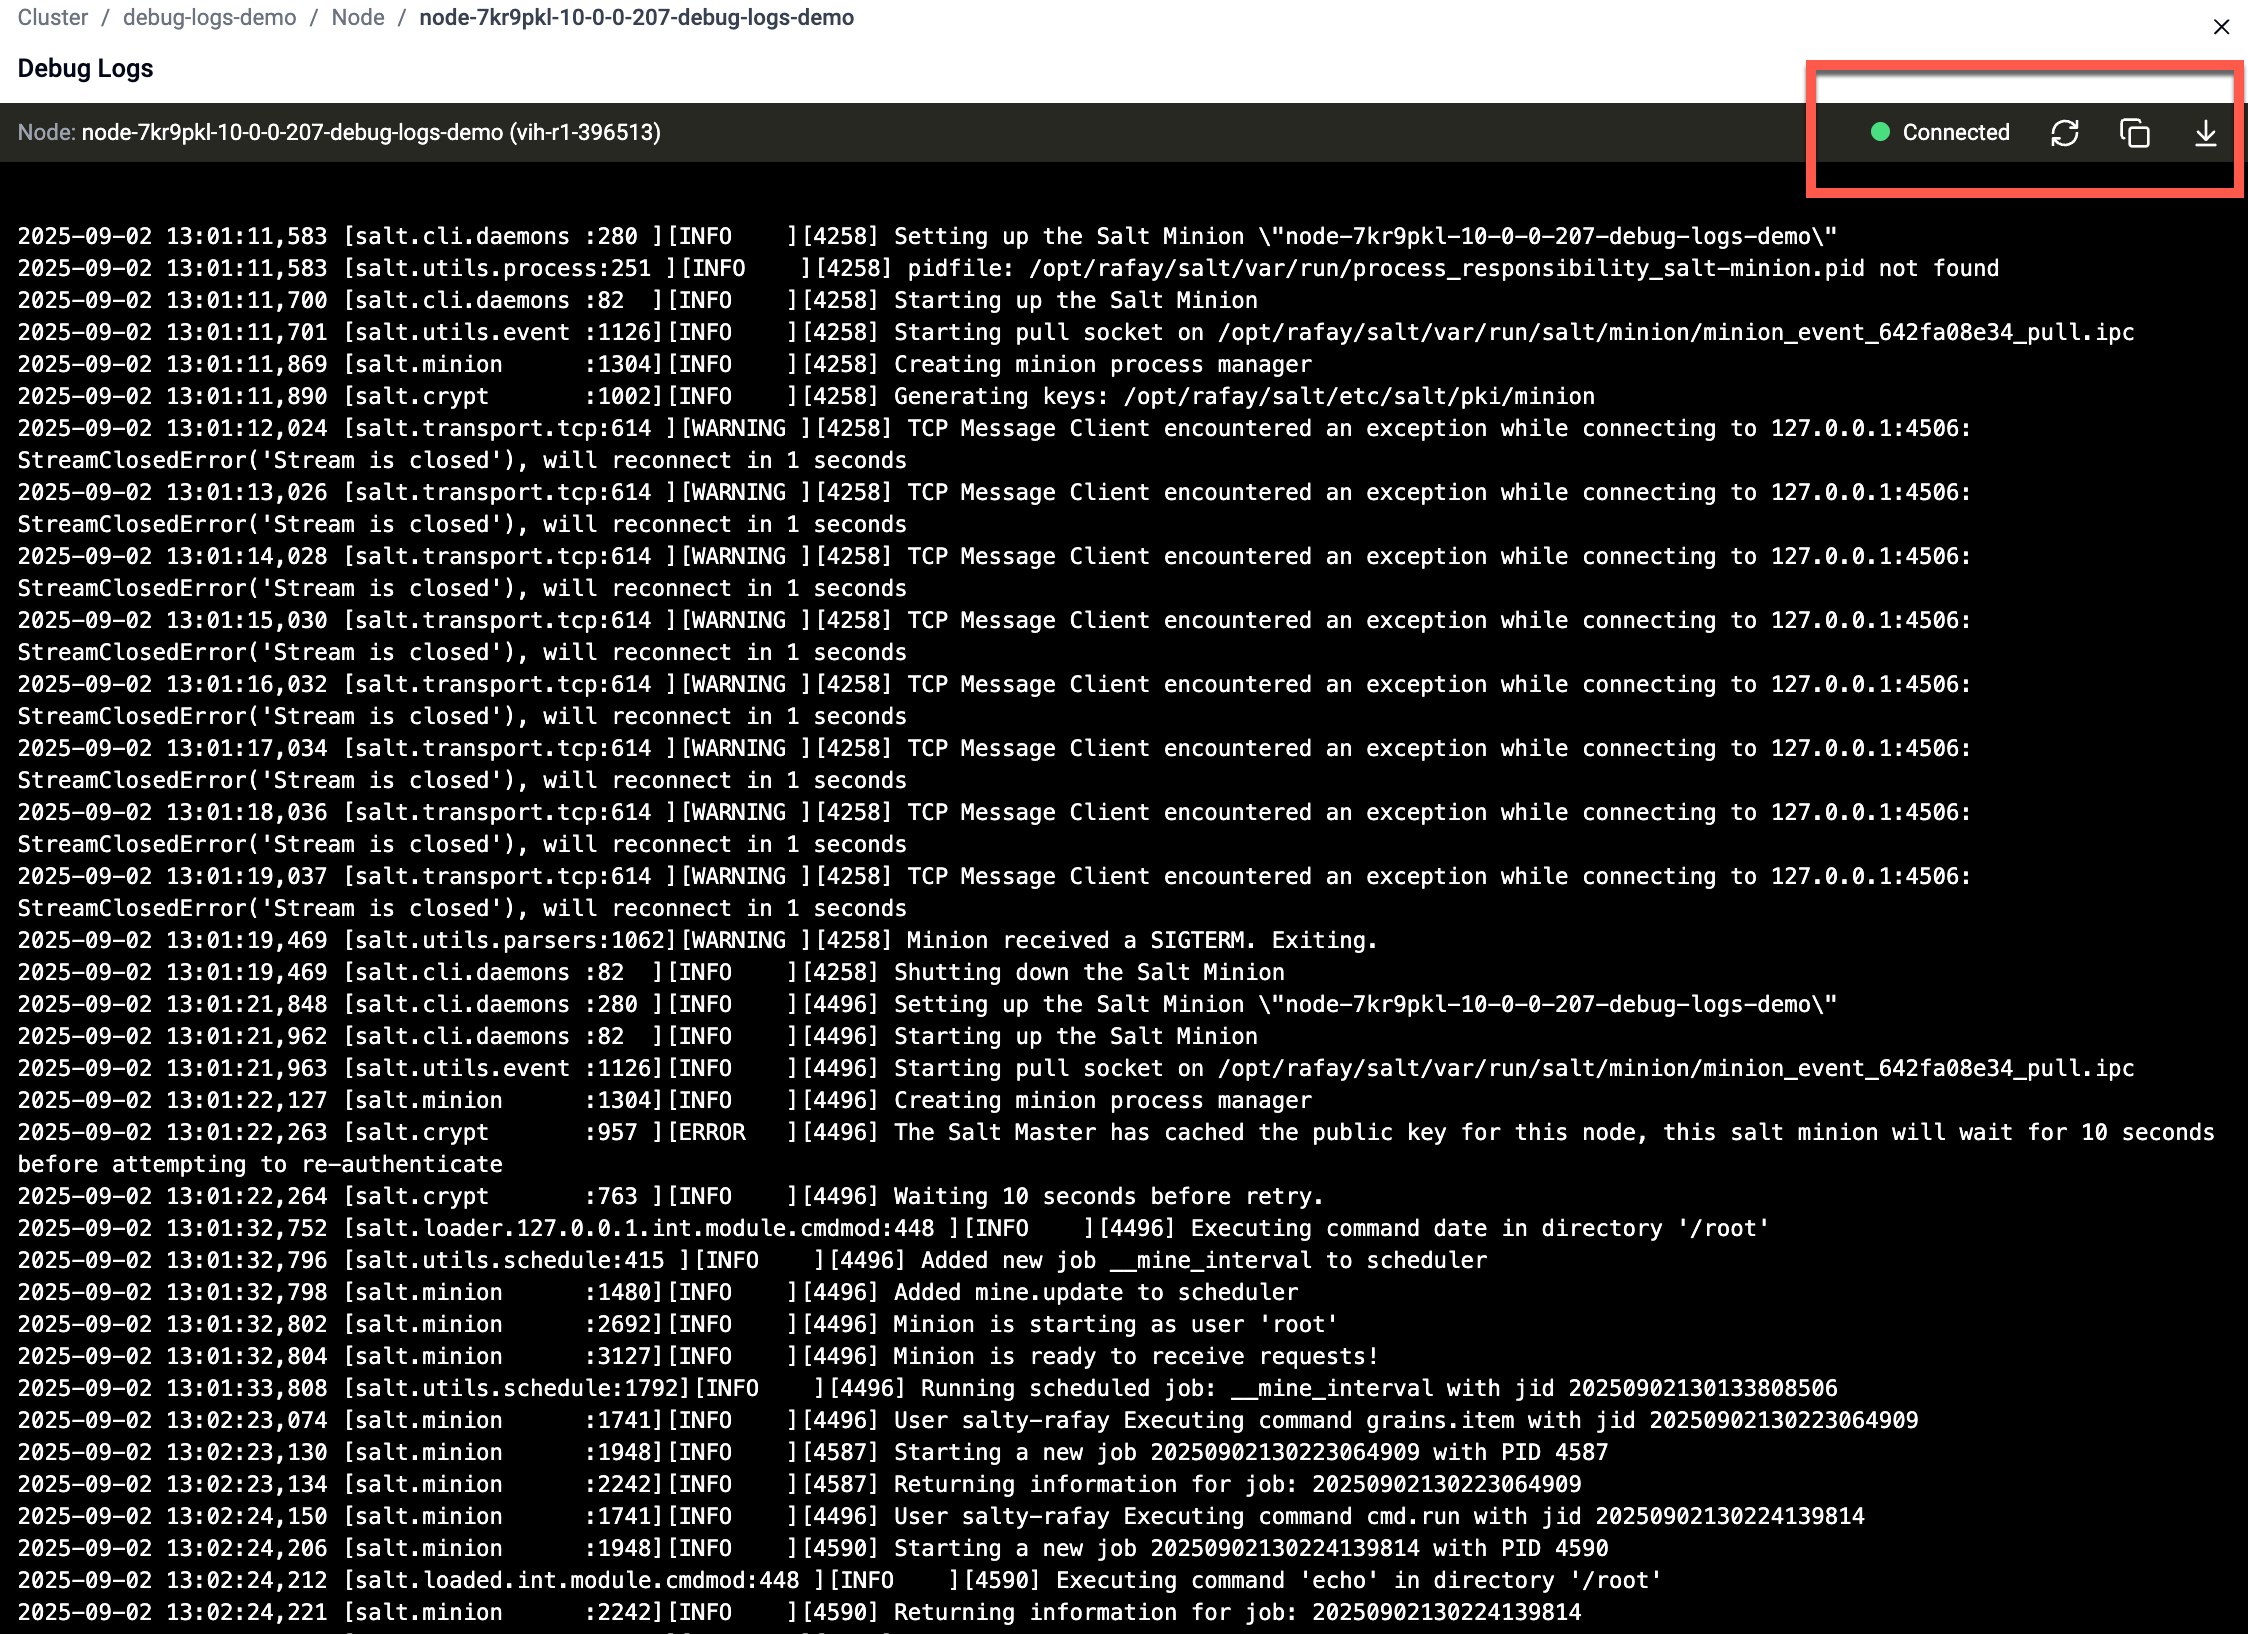Click log line 'Waiting 10 seconds before retry.'
The height and width of the screenshot is (1634, 2248).
pos(671,1196)
